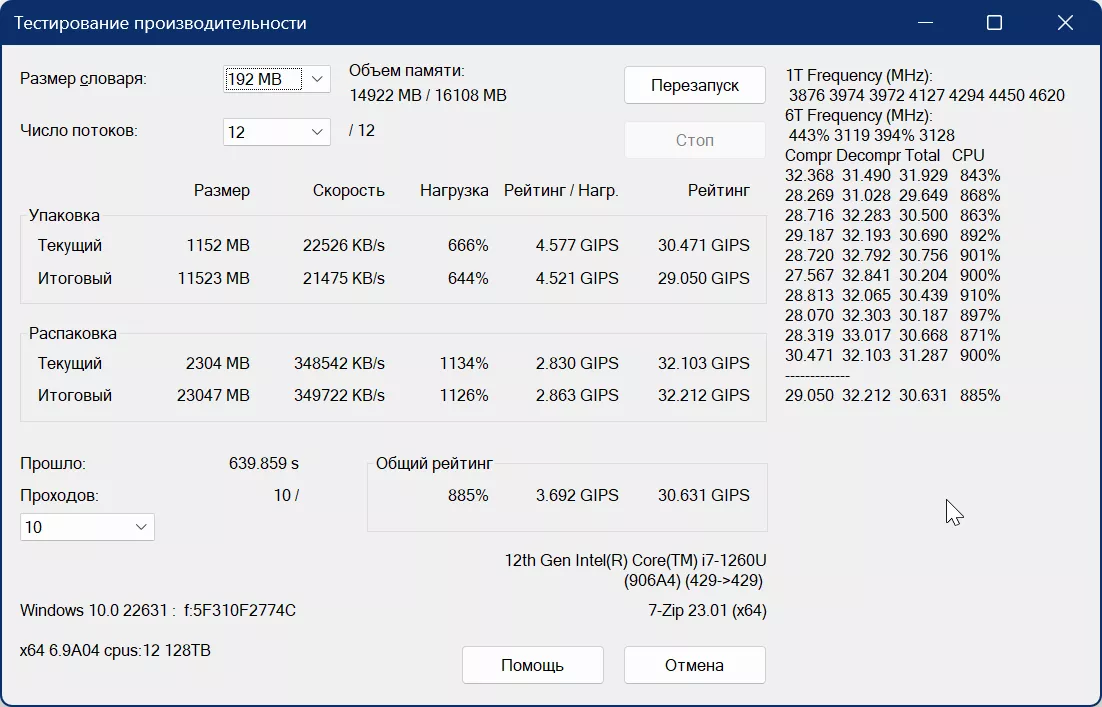Click the Общий рейтинг group label
This screenshot has height=707, width=1102.
(434, 463)
